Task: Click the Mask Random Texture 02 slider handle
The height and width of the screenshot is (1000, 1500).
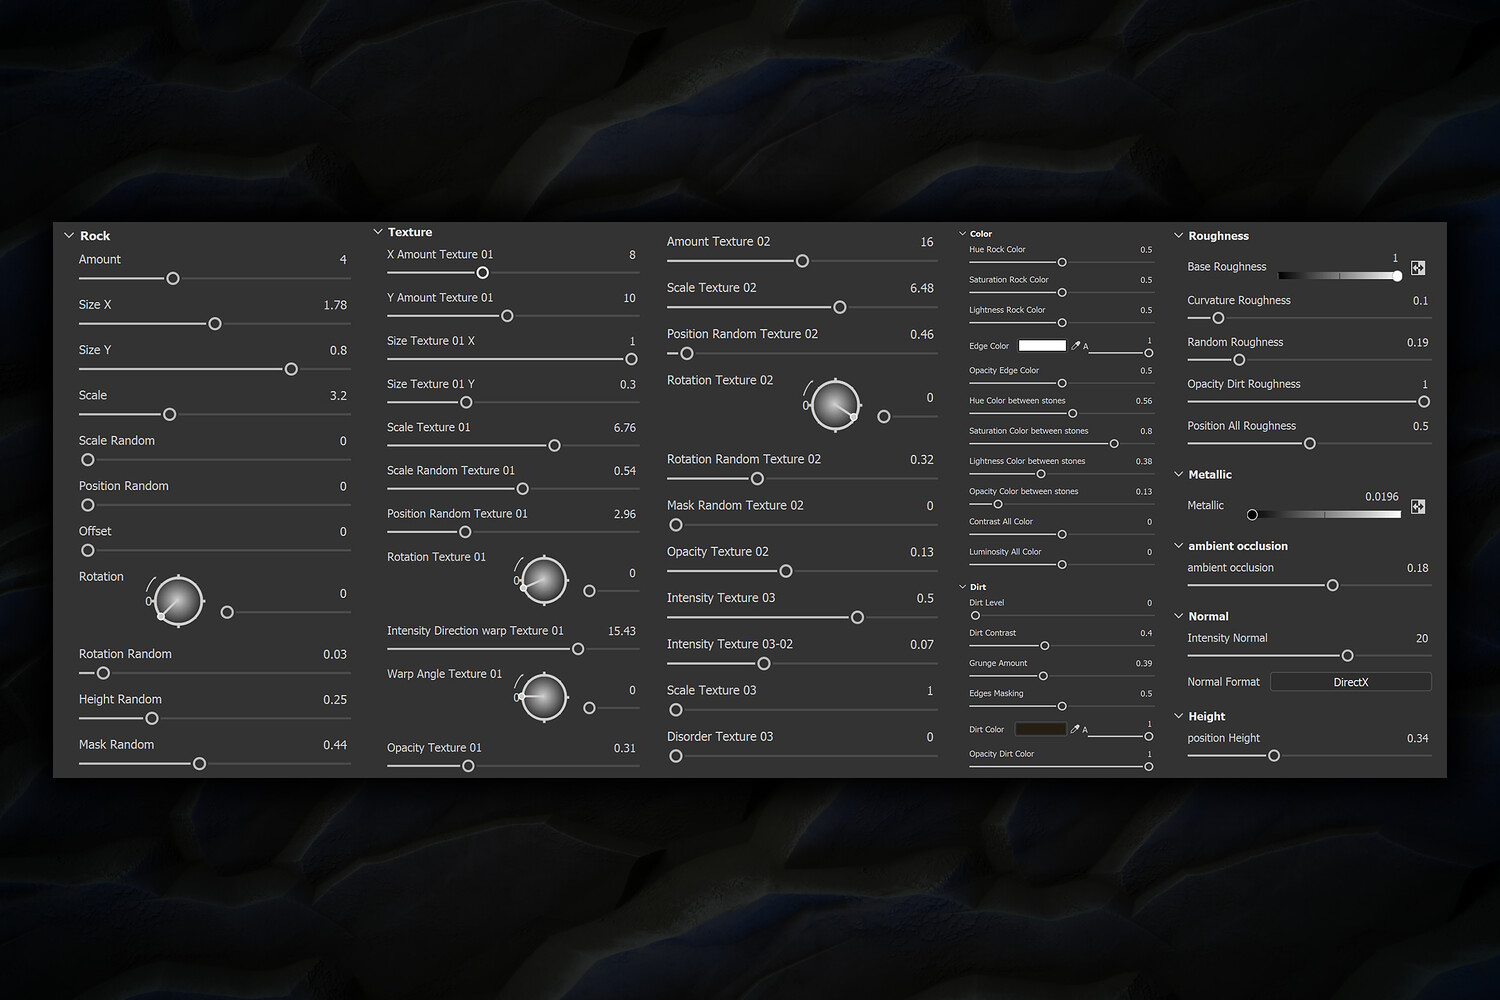Action: 676,525
